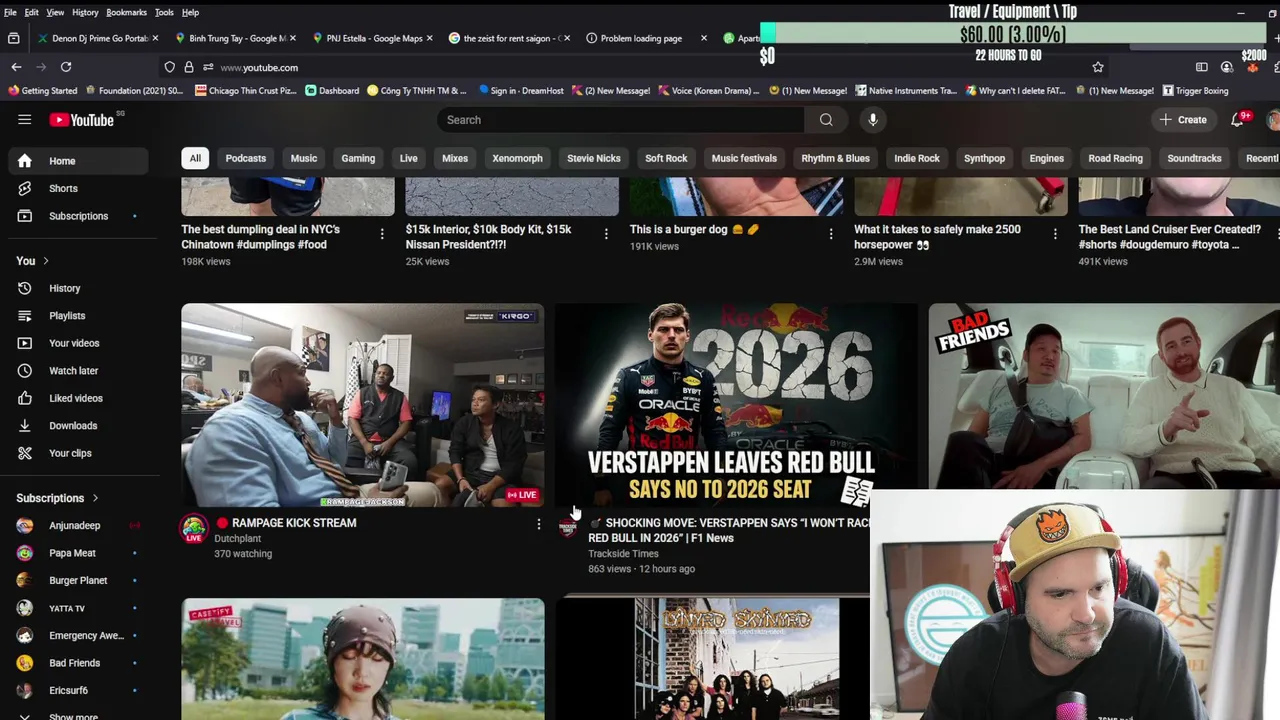Go back in browser
The height and width of the screenshot is (720, 1280).
tap(16, 67)
